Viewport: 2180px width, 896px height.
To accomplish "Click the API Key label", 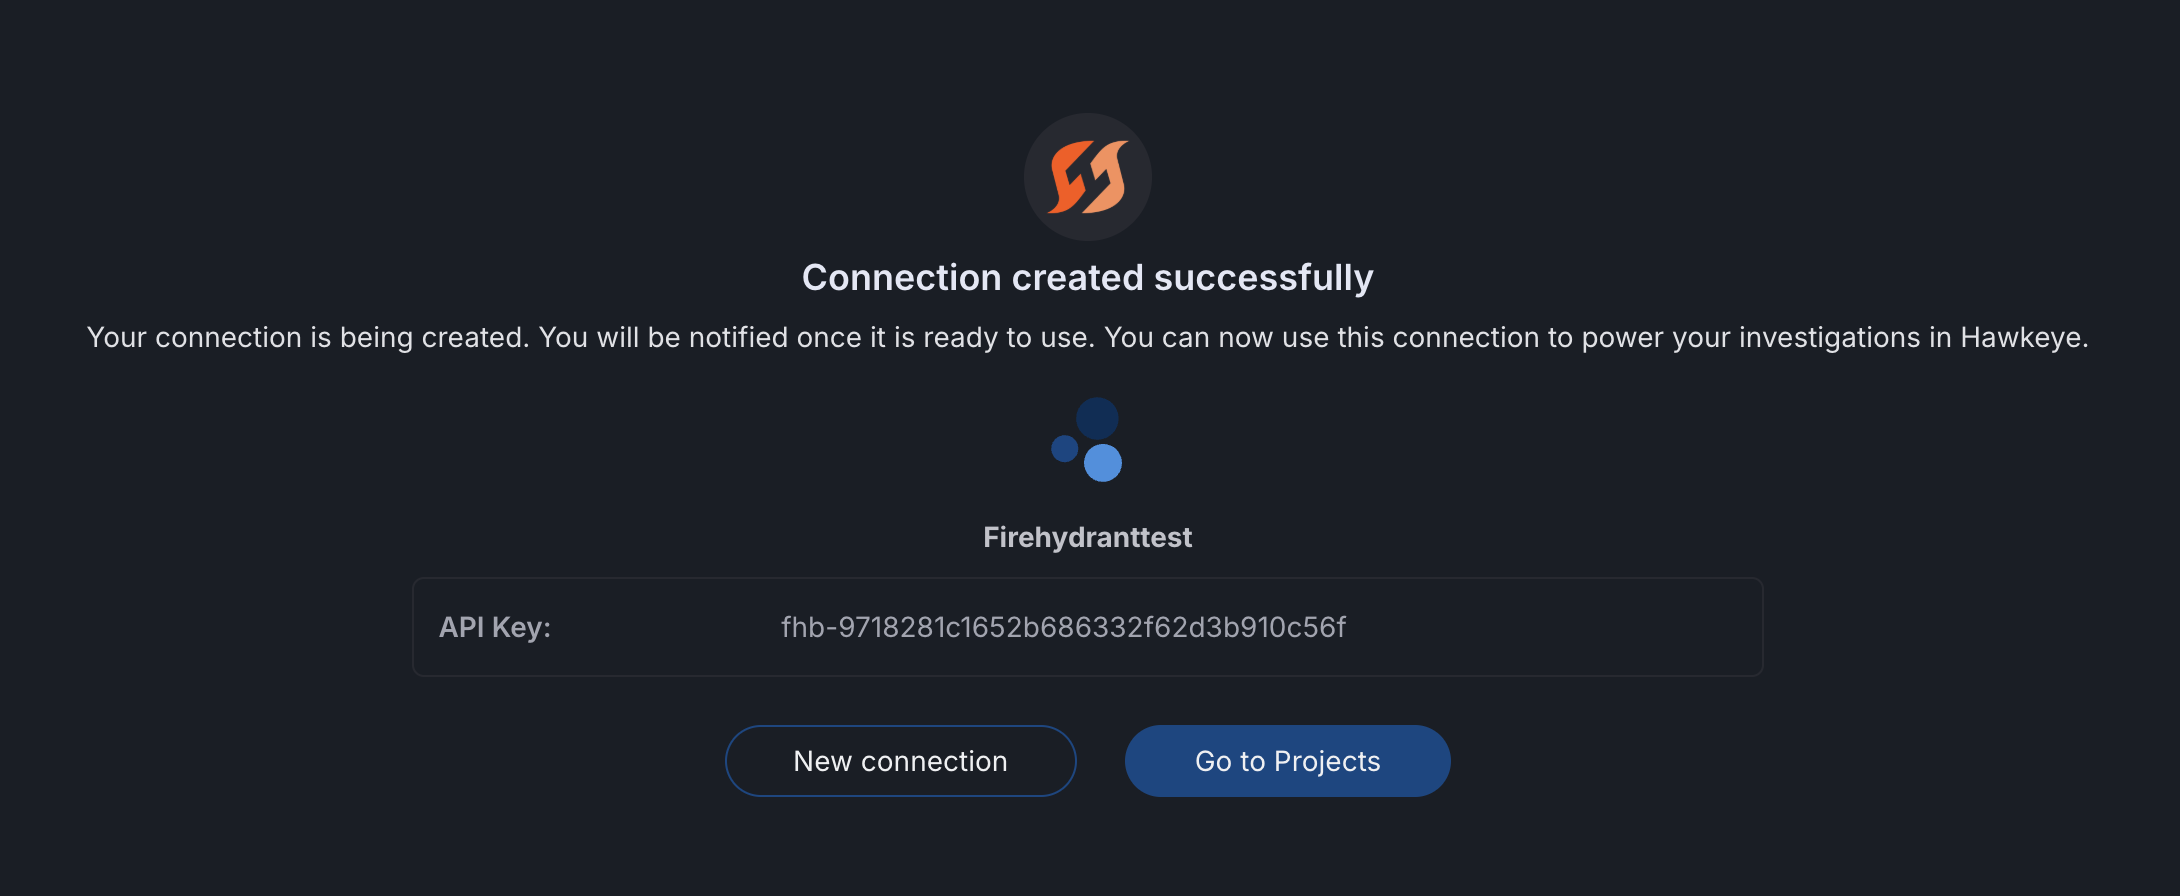I will click(x=496, y=627).
